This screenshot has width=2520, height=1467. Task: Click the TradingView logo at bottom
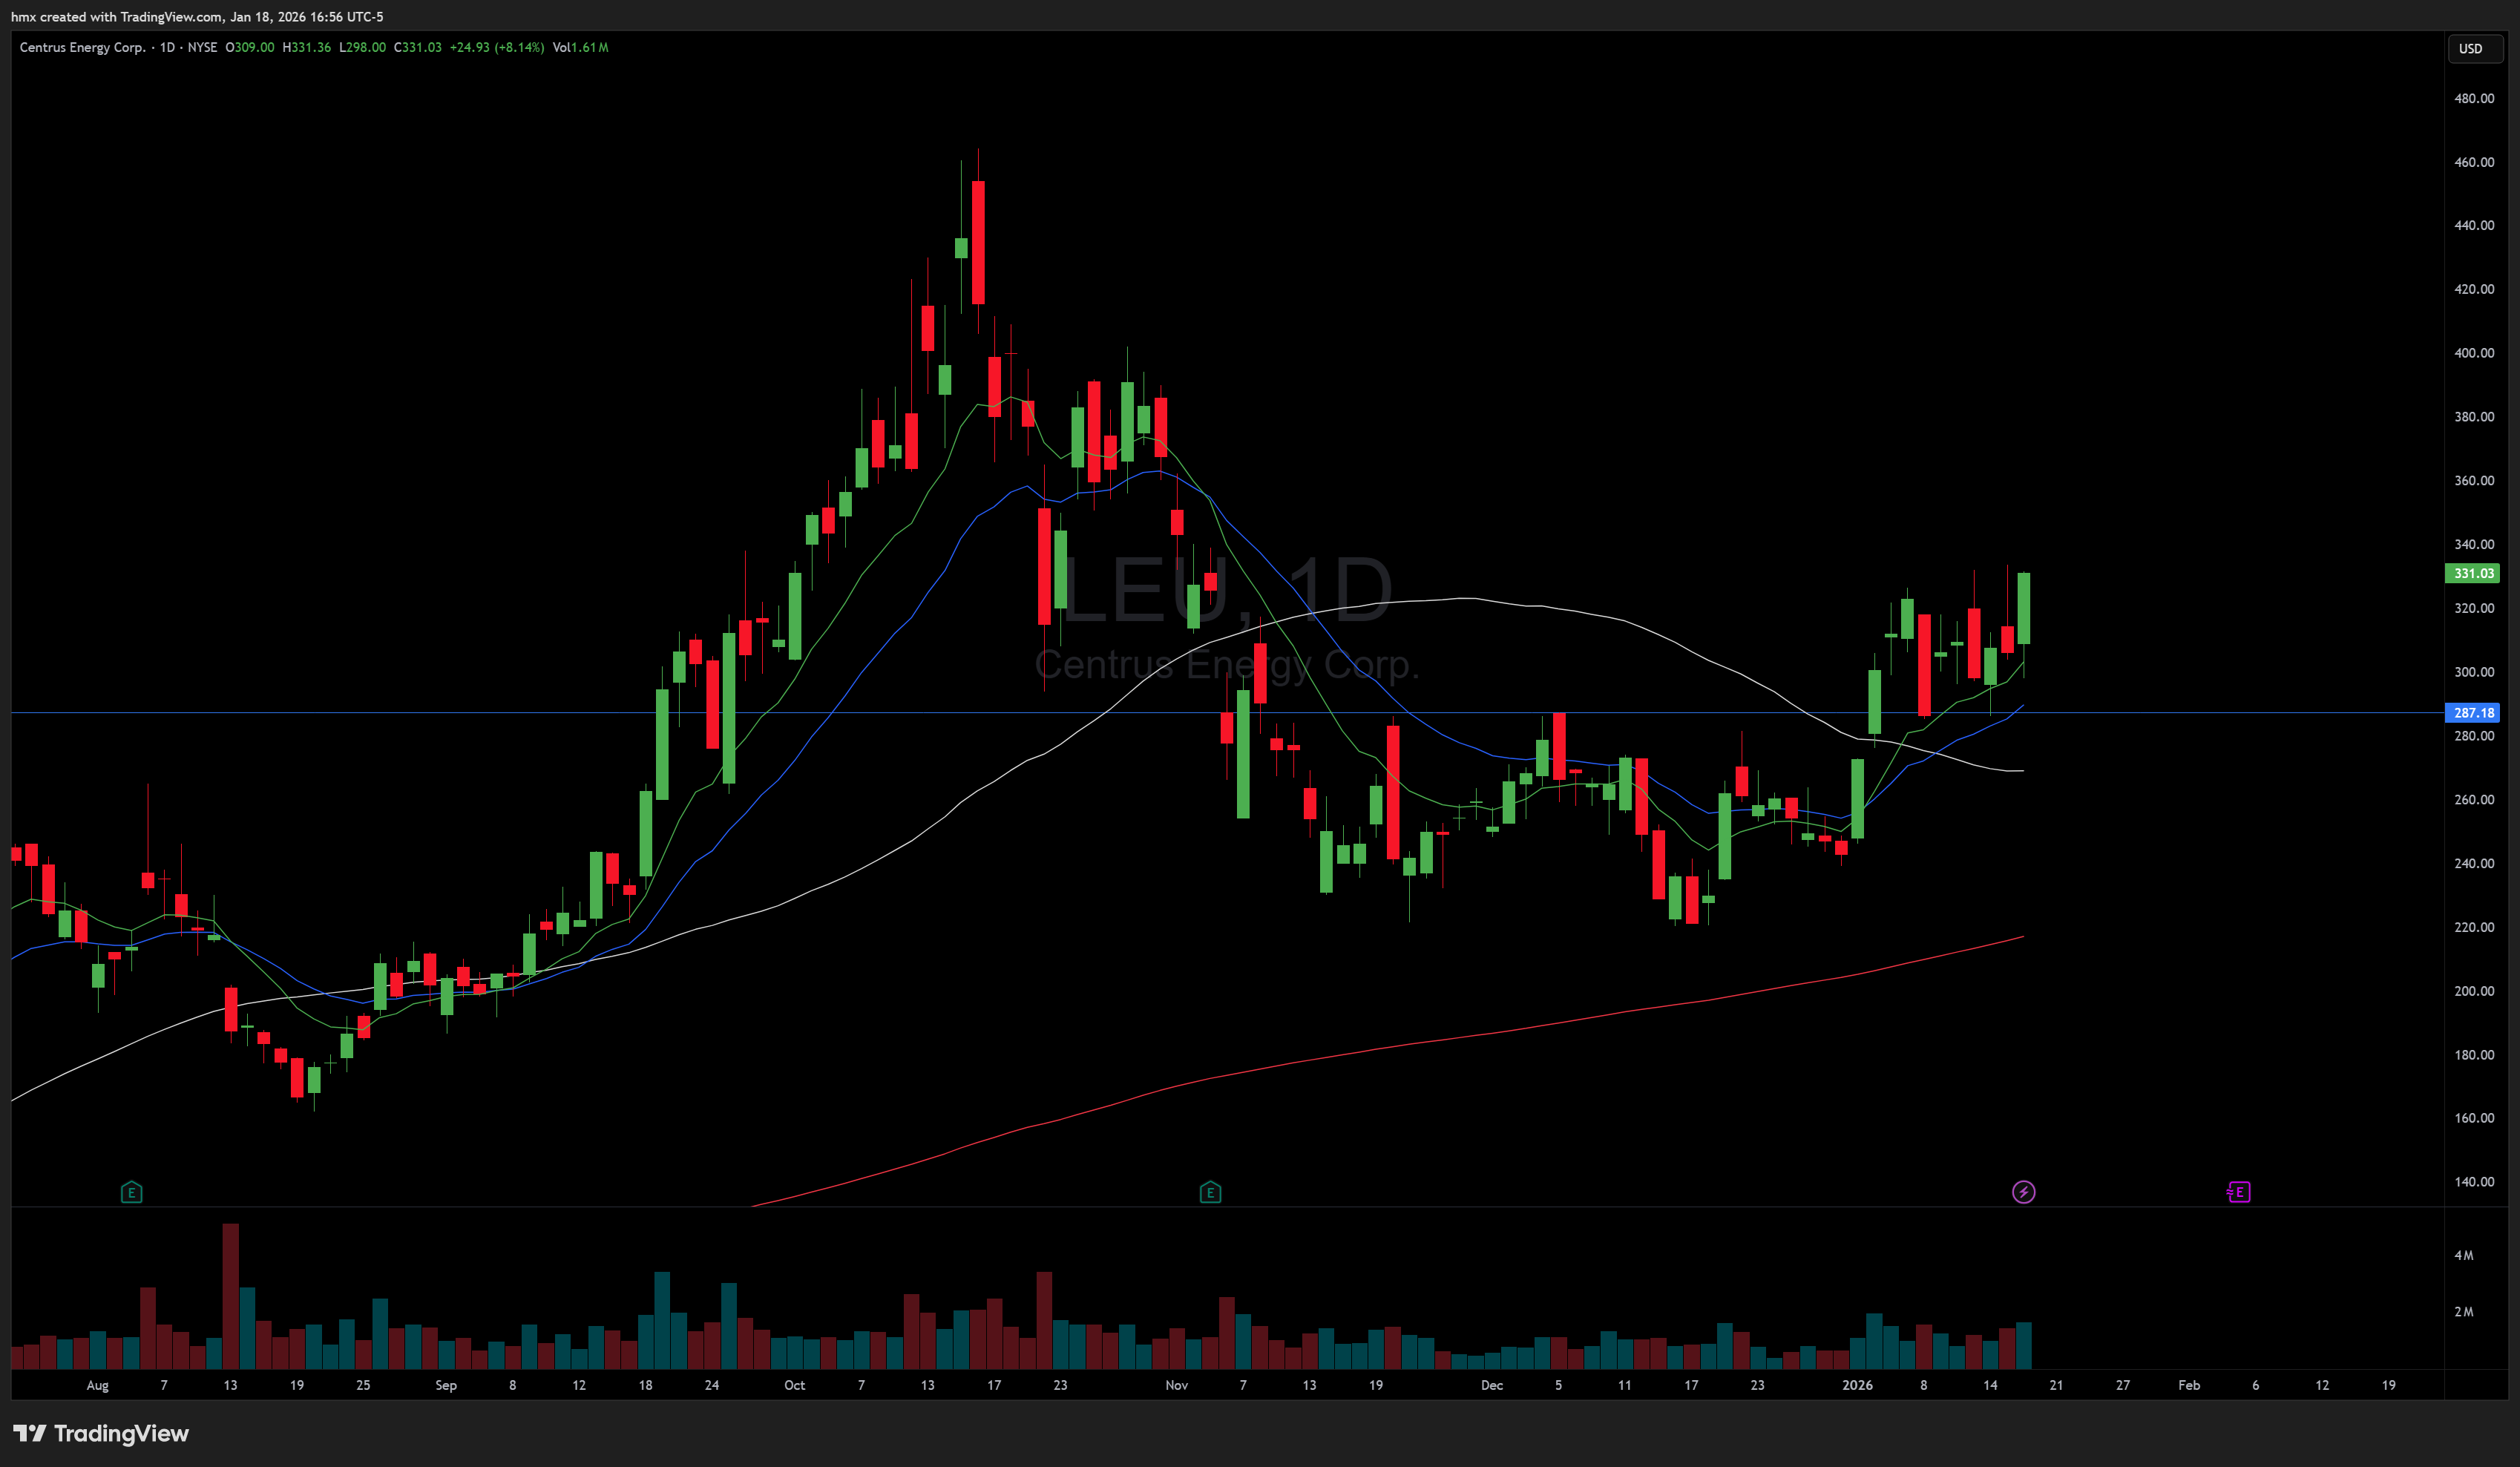pos(101,1433)
